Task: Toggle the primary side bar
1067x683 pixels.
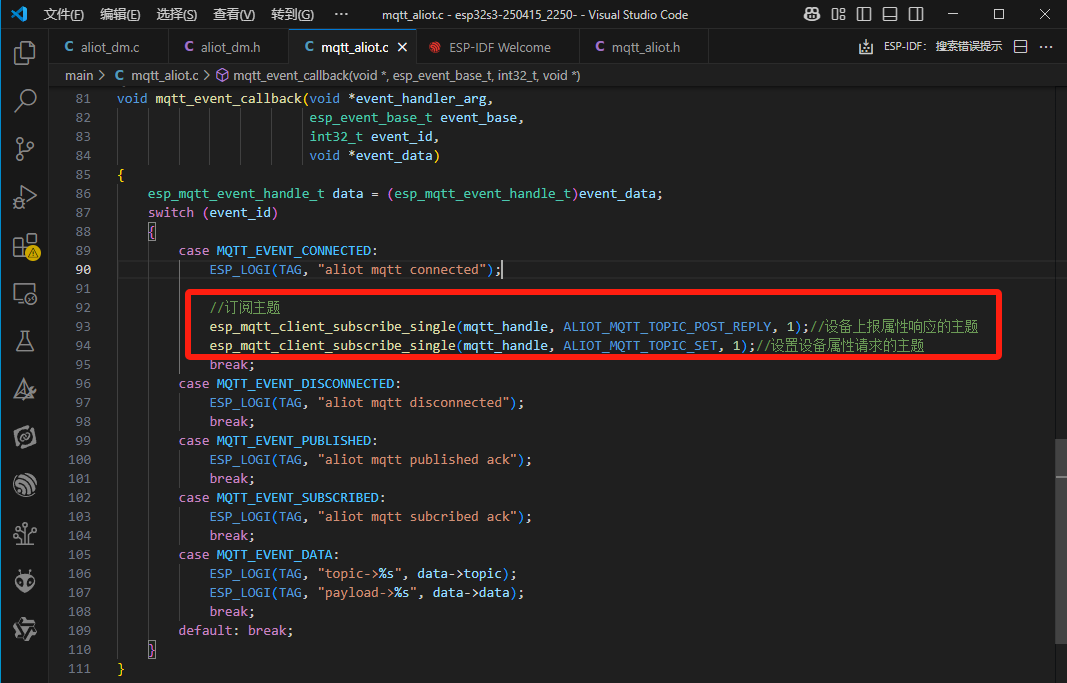Action: click(864, 14)
